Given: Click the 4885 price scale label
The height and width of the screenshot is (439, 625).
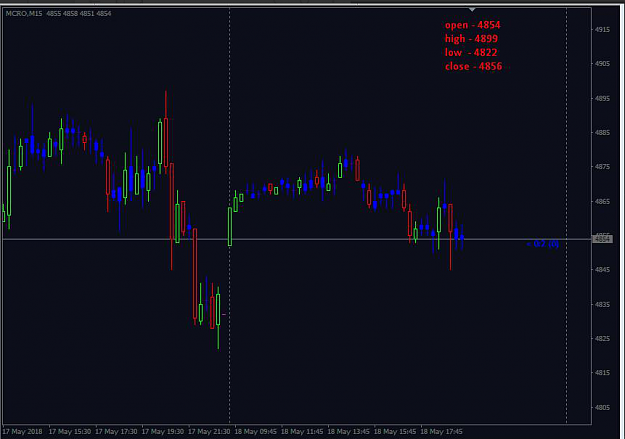Looking at the screenshot, I should point(602,132).
